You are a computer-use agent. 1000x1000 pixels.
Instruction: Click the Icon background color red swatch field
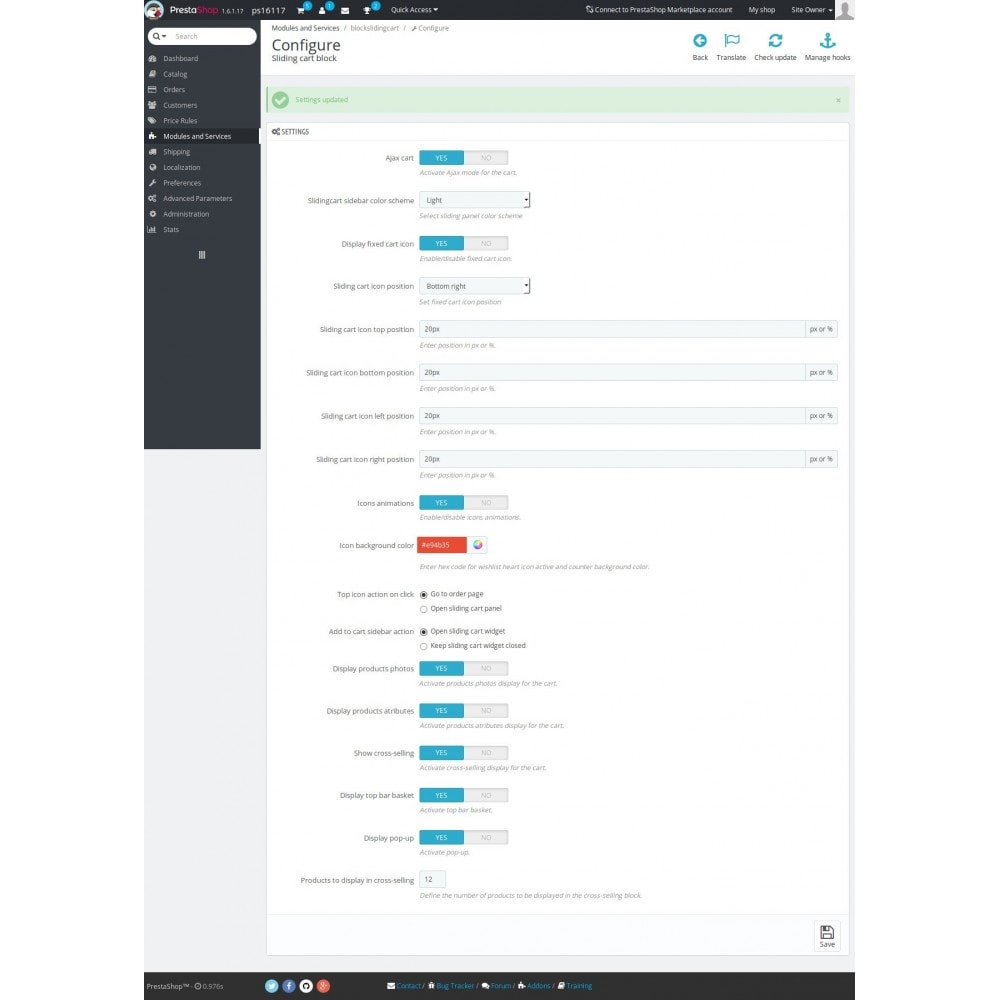tap(442, 545)
